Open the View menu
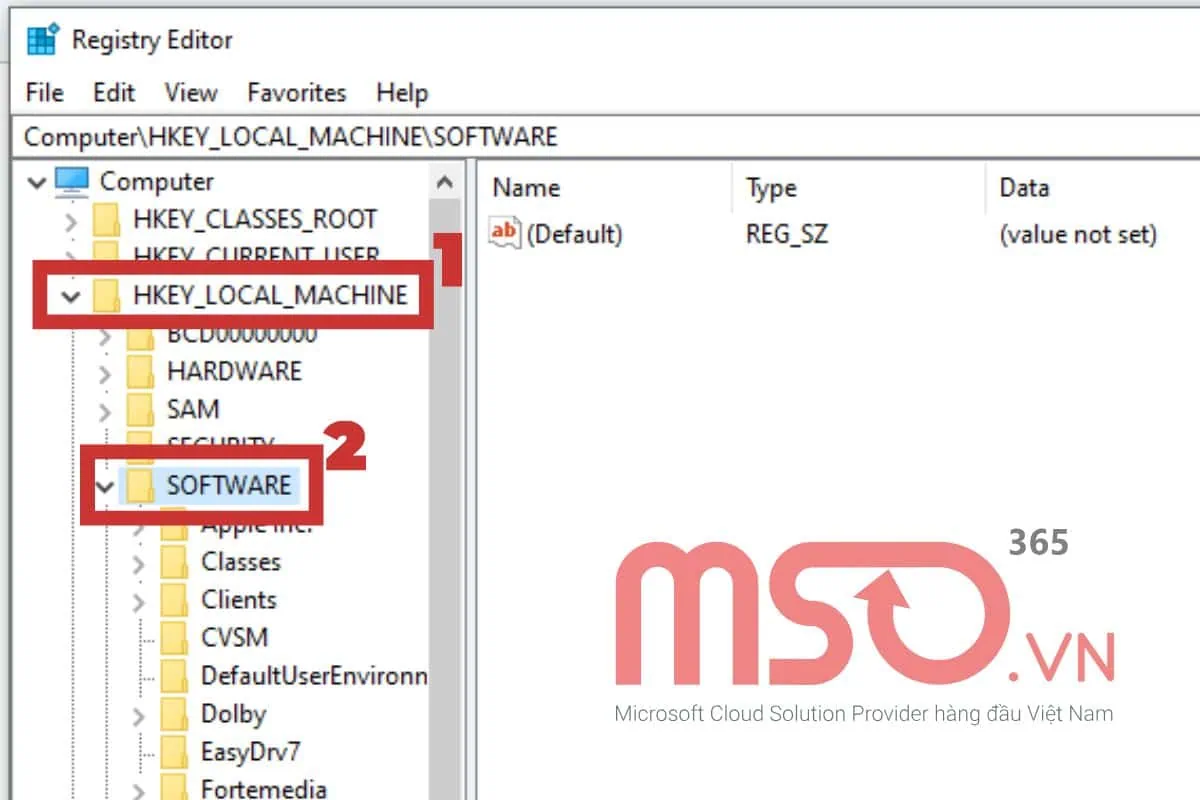This screenshot has width=1200, height=800. click(189, 92)
